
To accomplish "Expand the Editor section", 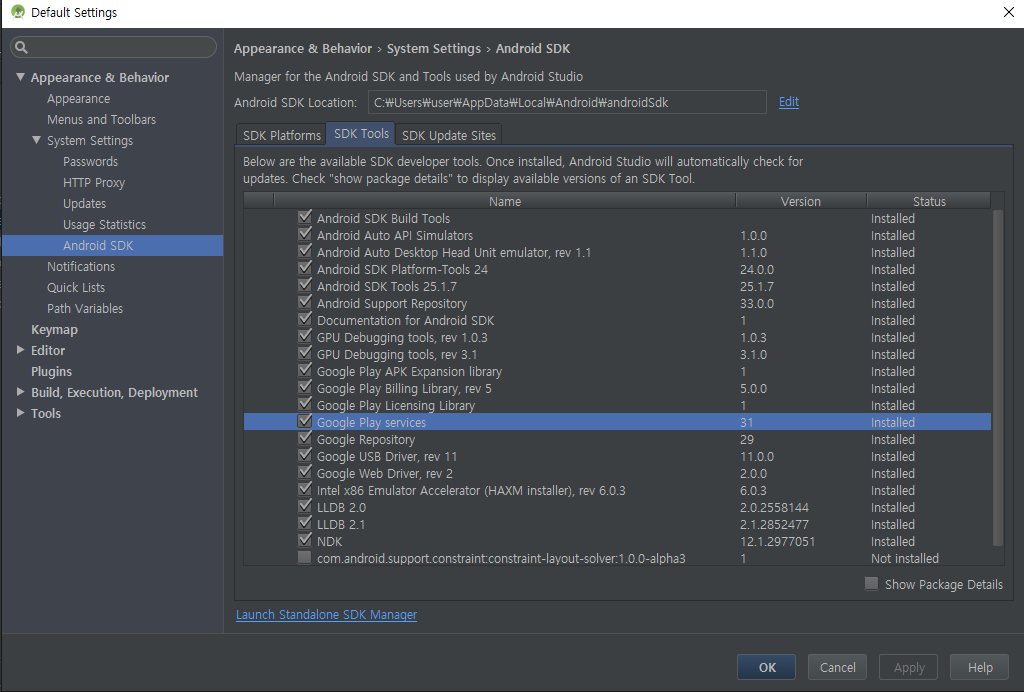I will 20,350.
